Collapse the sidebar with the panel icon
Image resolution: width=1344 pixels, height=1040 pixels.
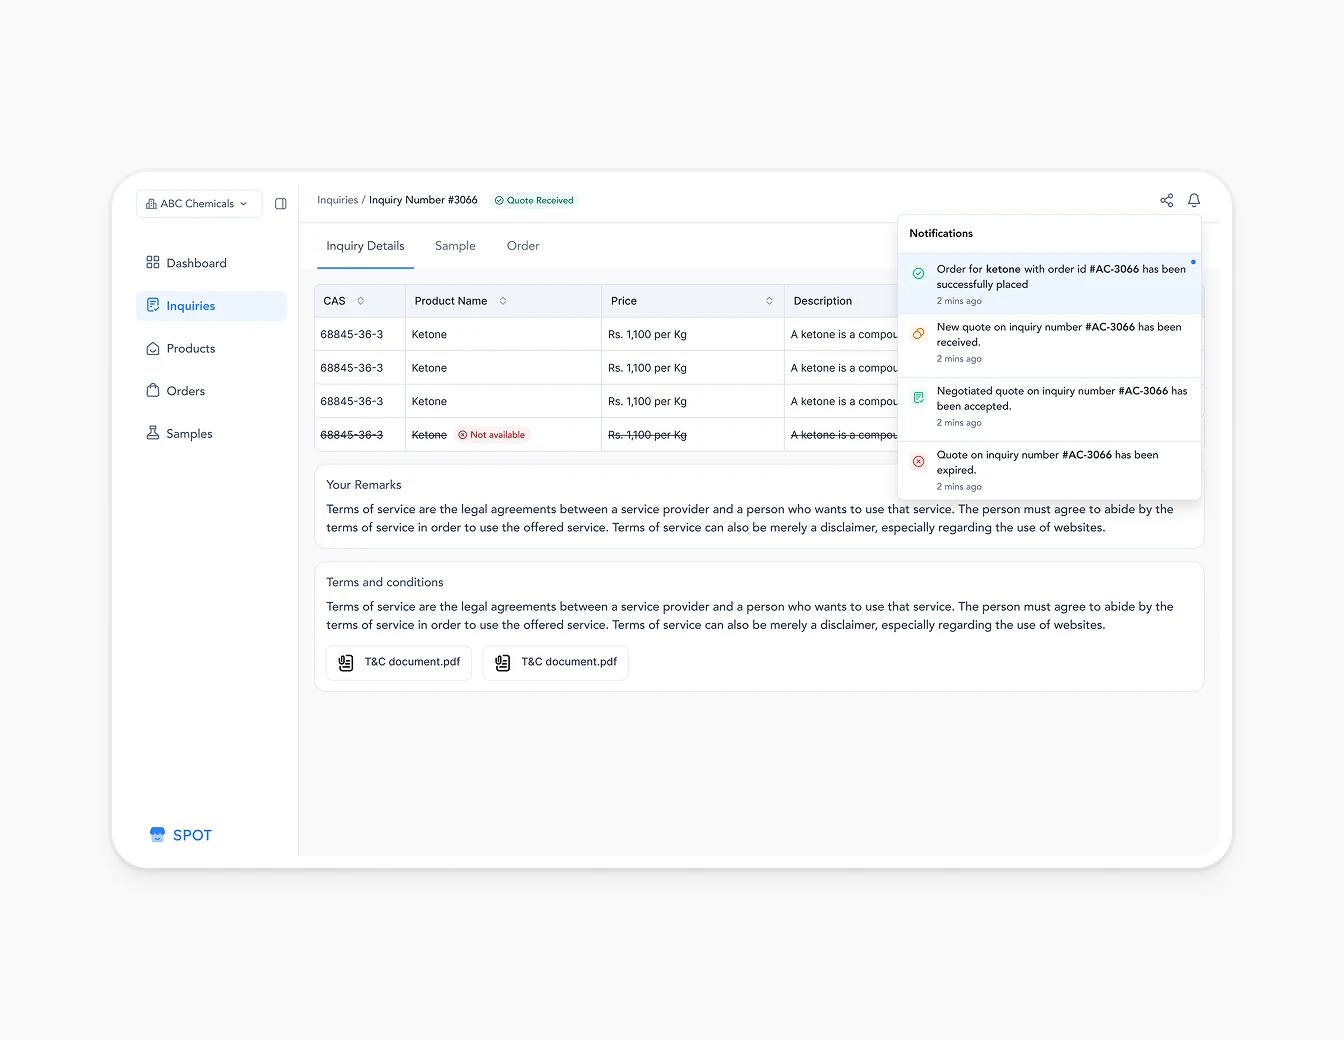coord(280,203)
